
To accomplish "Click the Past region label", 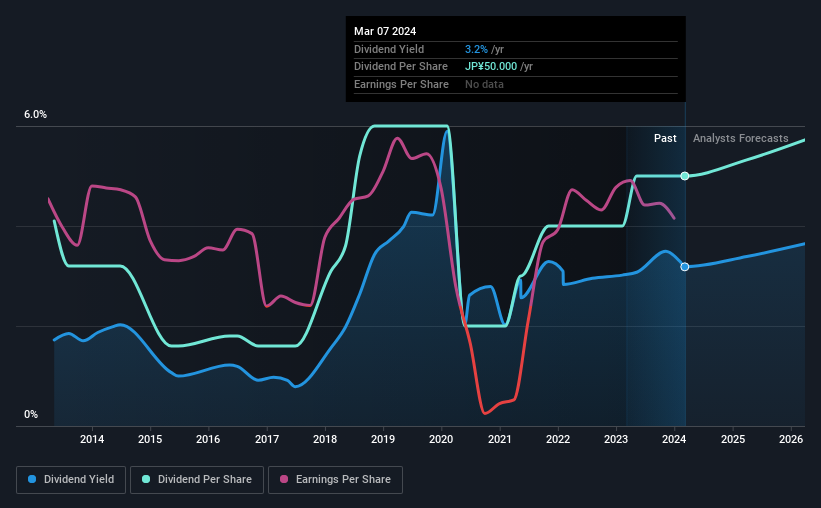I will click(665, 138).
